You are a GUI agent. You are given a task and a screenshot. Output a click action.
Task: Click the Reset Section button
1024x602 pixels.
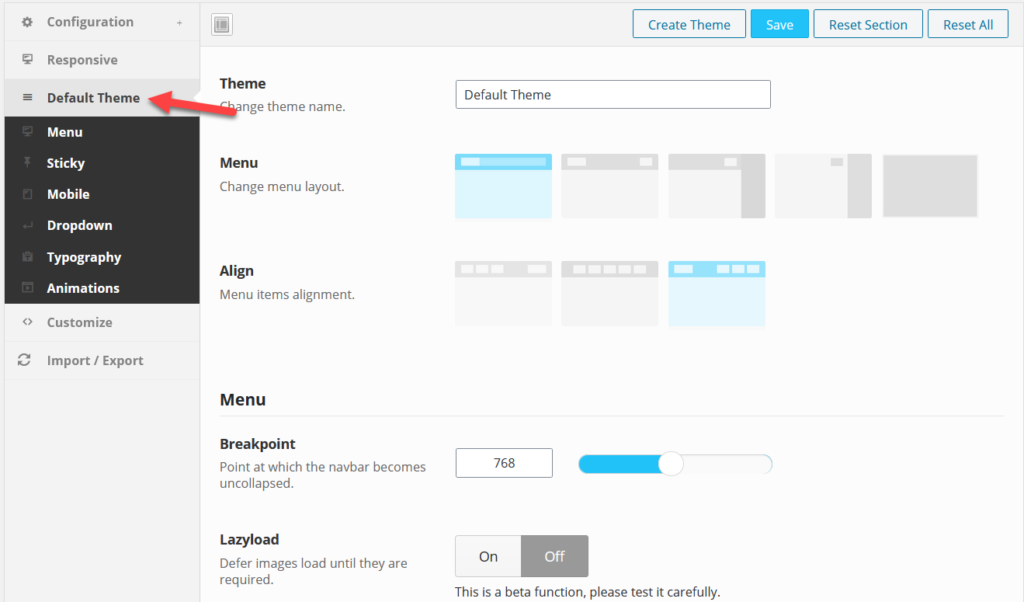pos(868,24)
